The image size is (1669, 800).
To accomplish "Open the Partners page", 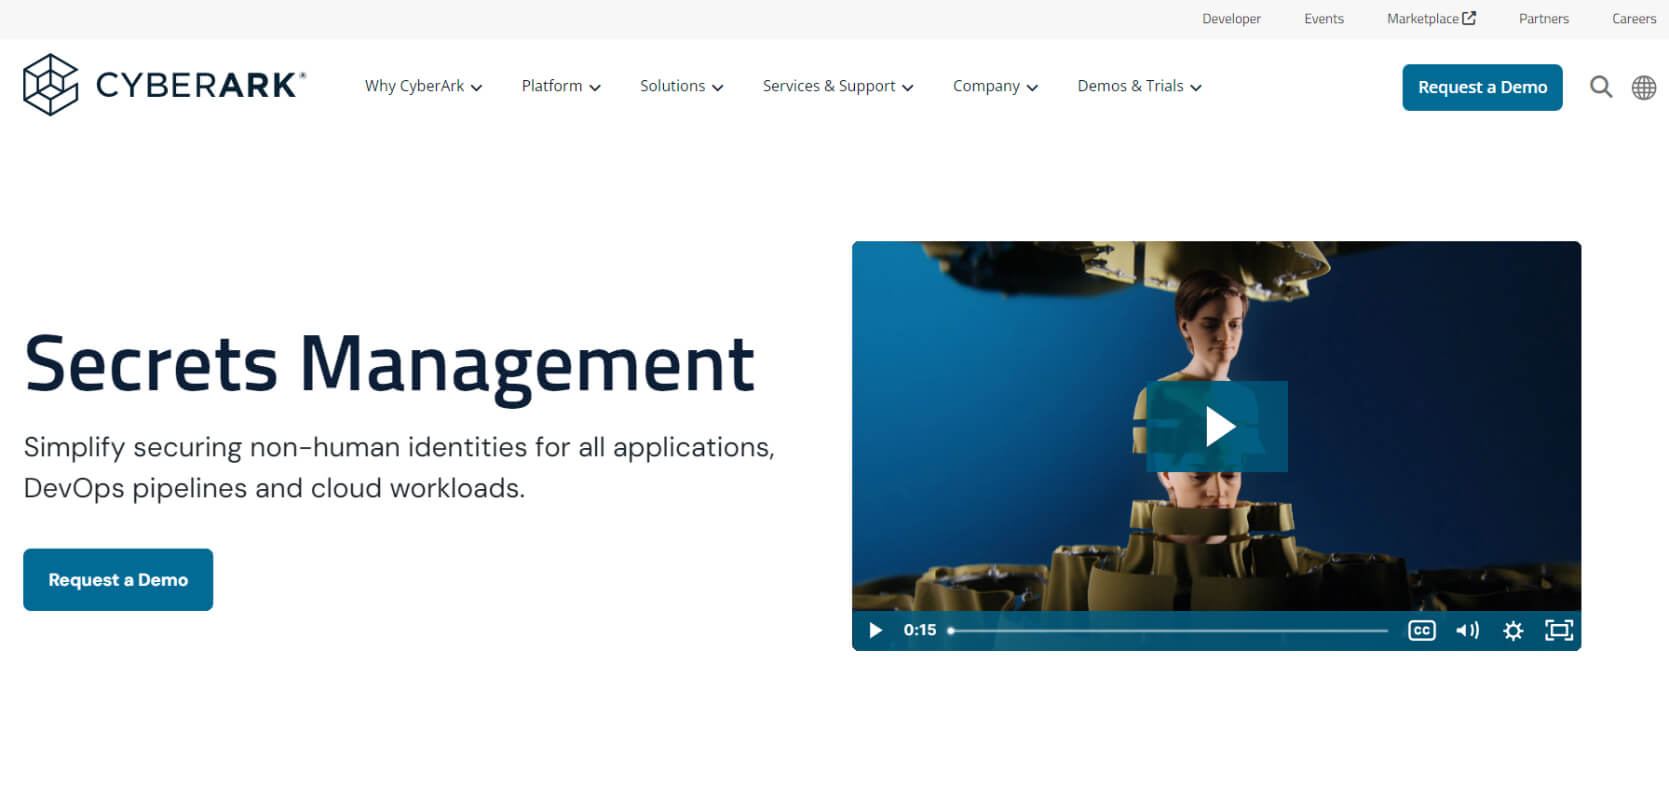I will point(1544,19).
